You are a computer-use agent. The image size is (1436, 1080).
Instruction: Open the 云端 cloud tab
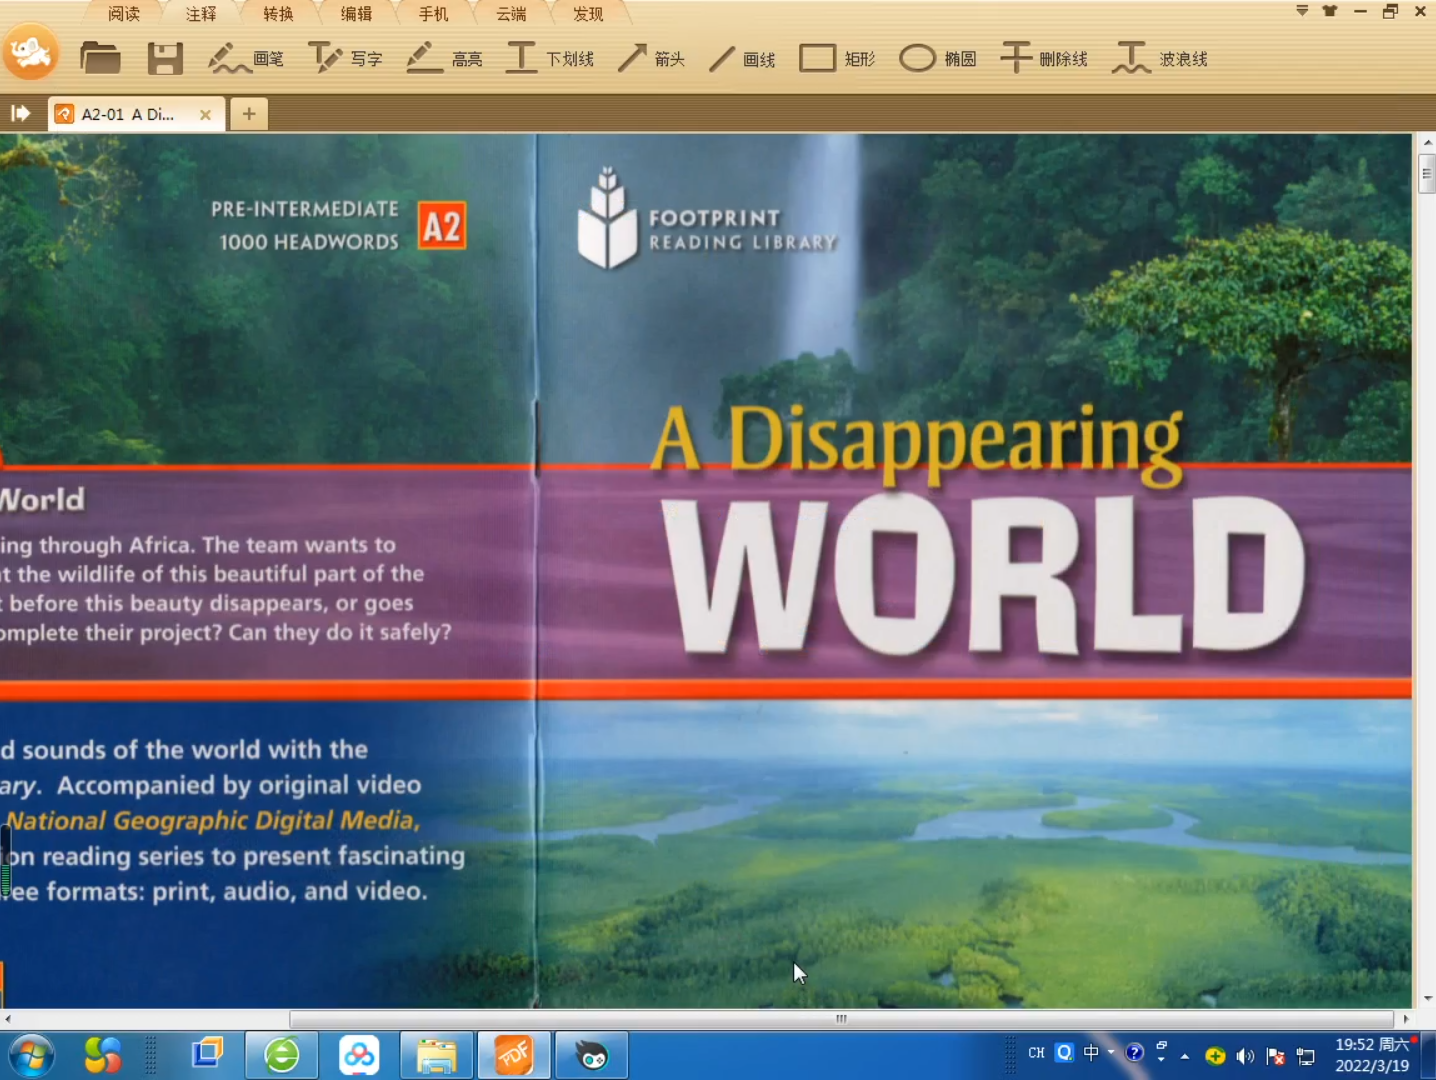[511, 14]
